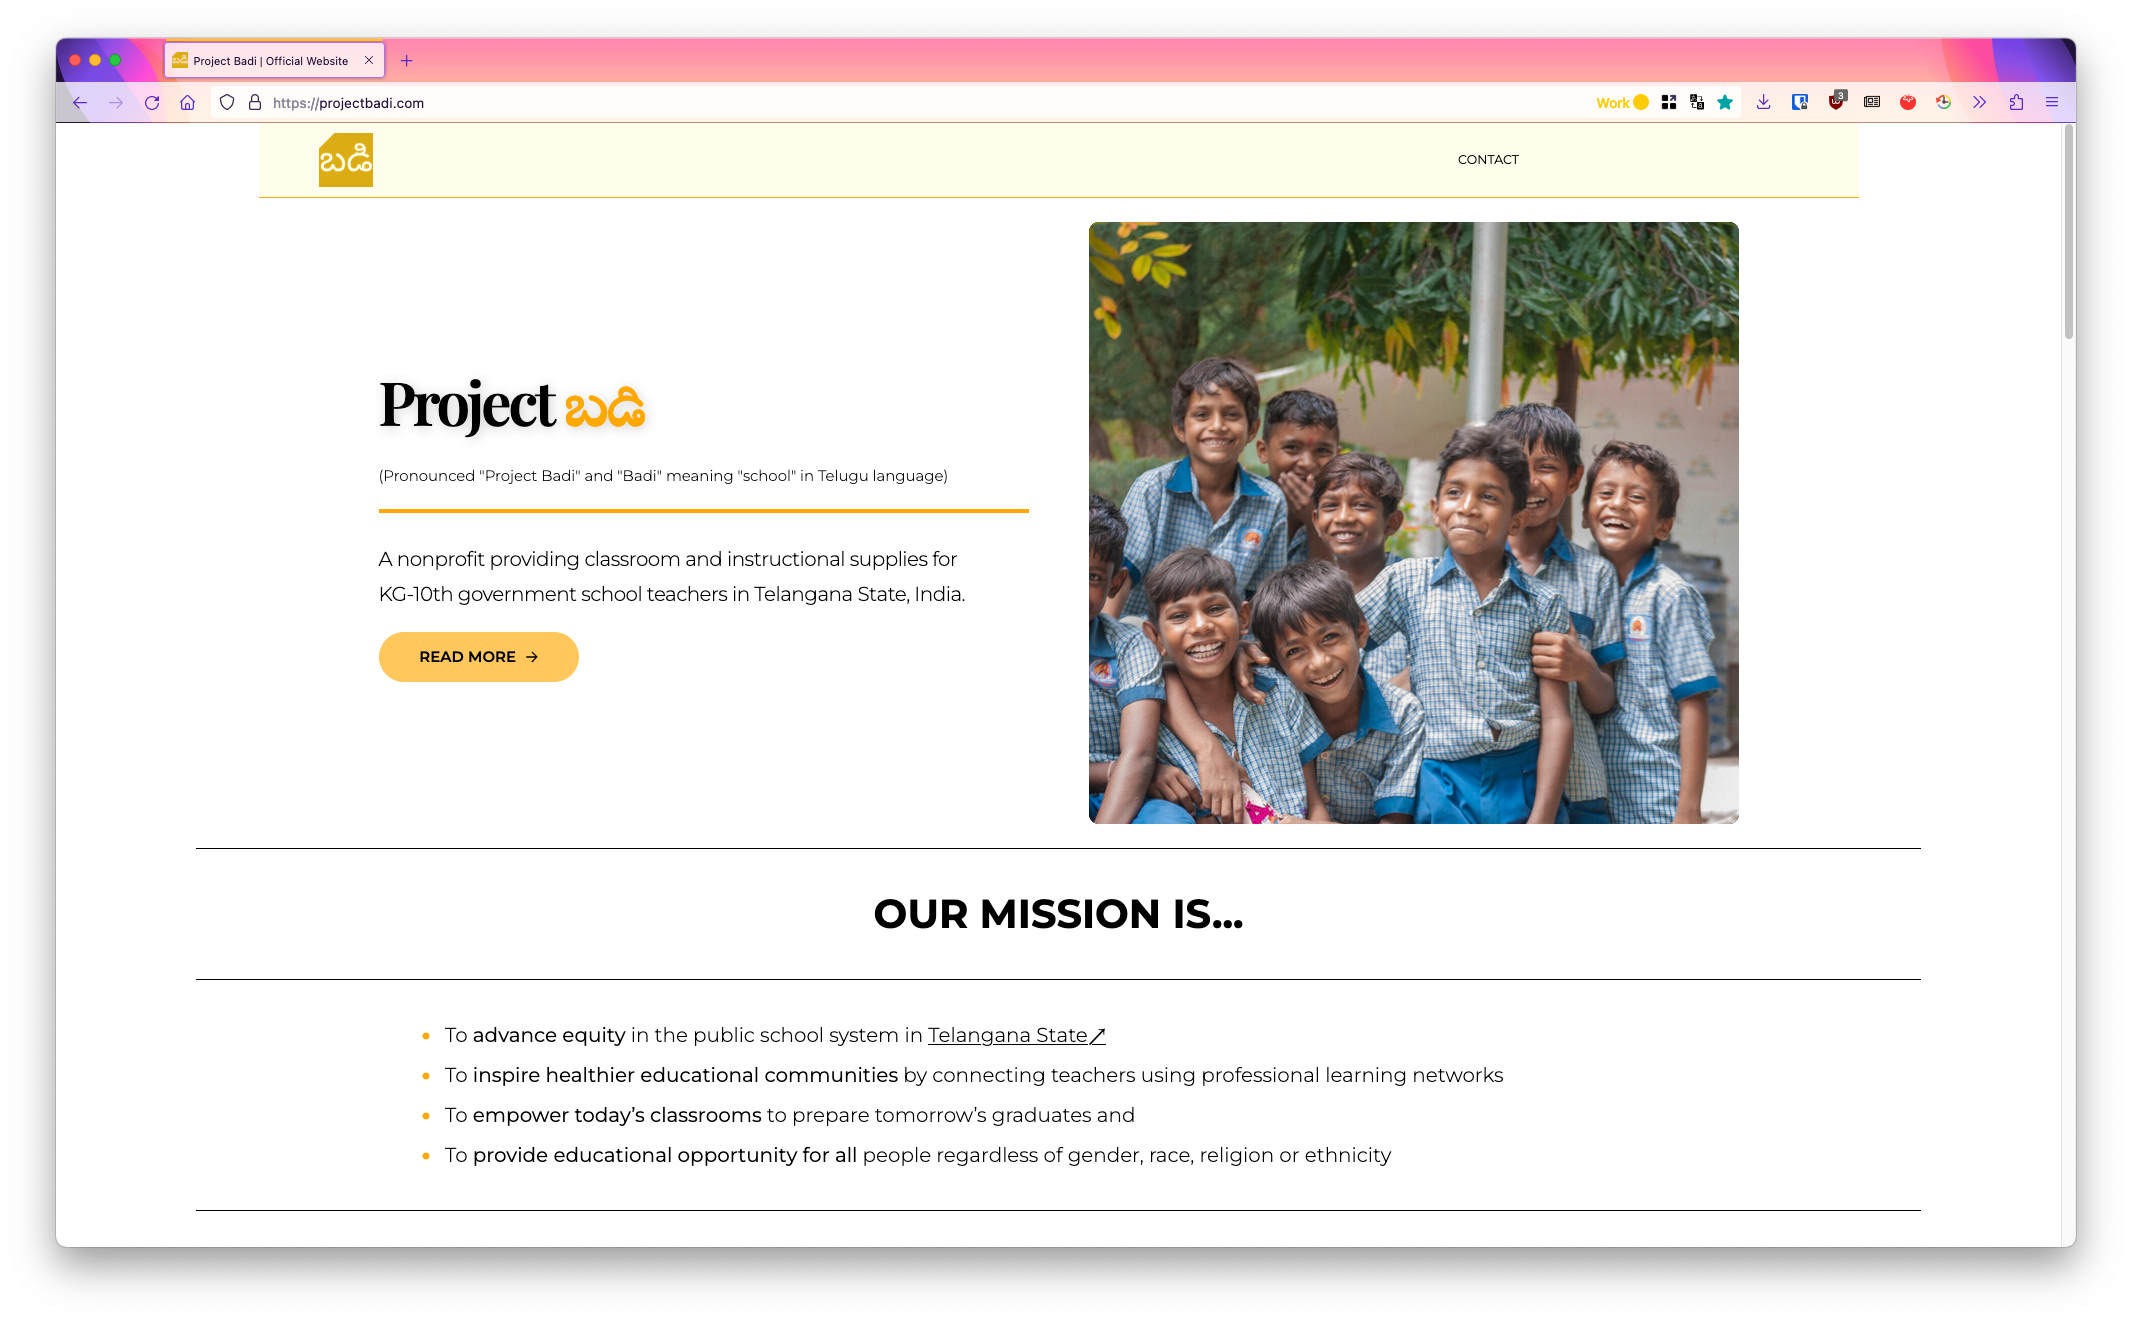Click the tracking protection shield icon
This screenshot has height=1321, width=2132.
coord(227,102)
